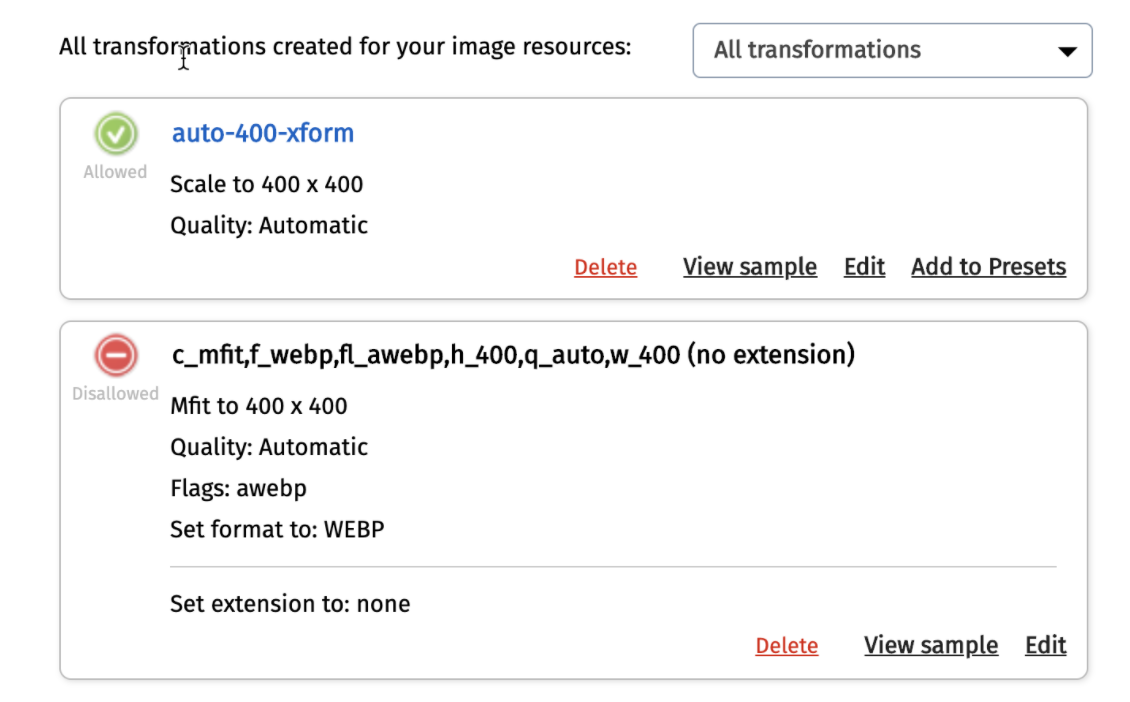Click the Allowed label under the green icon
Viewport: 1130px width, 702px height.
click(x=114, y=171)
